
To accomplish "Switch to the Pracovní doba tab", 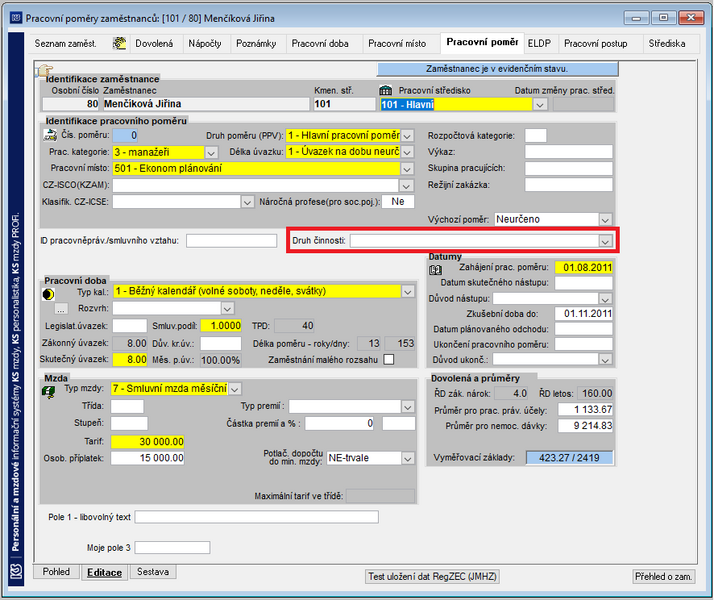I will (320, 44).
